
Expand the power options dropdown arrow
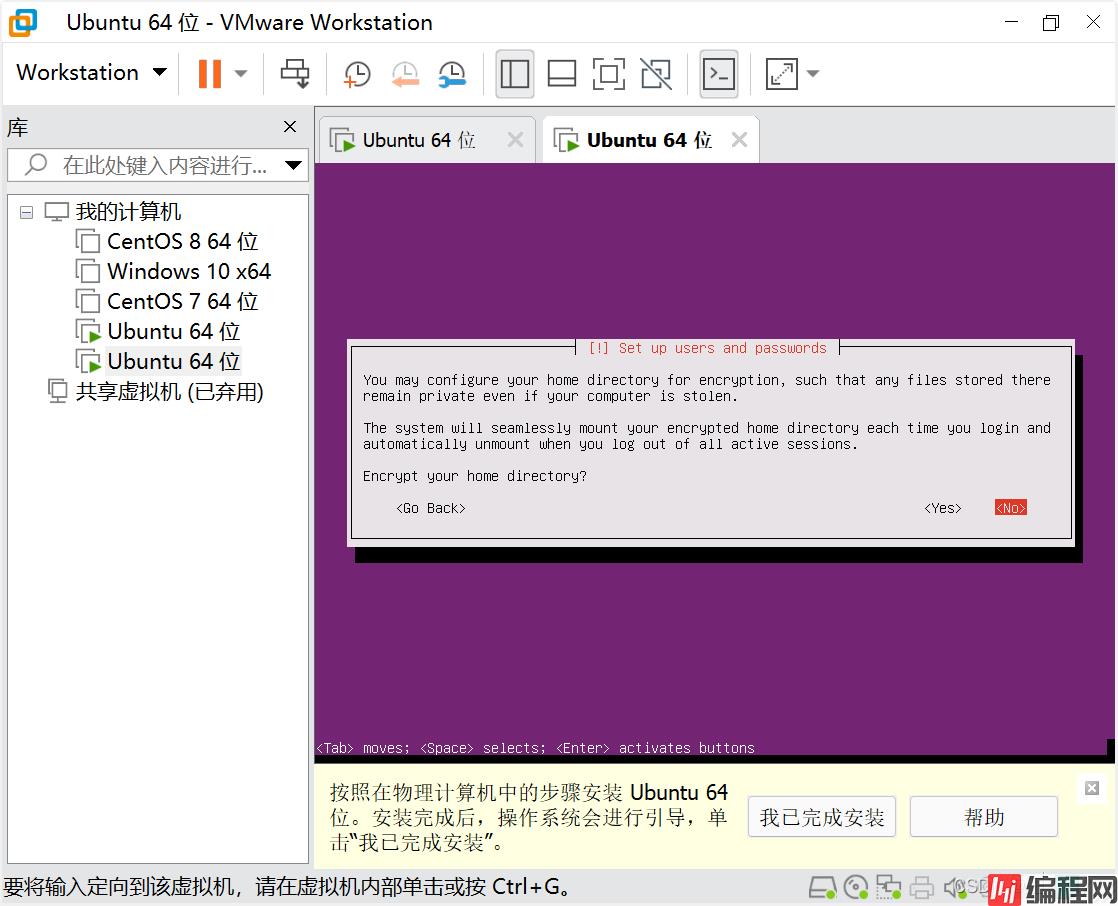pyautogui.click(x=241, y=73)
